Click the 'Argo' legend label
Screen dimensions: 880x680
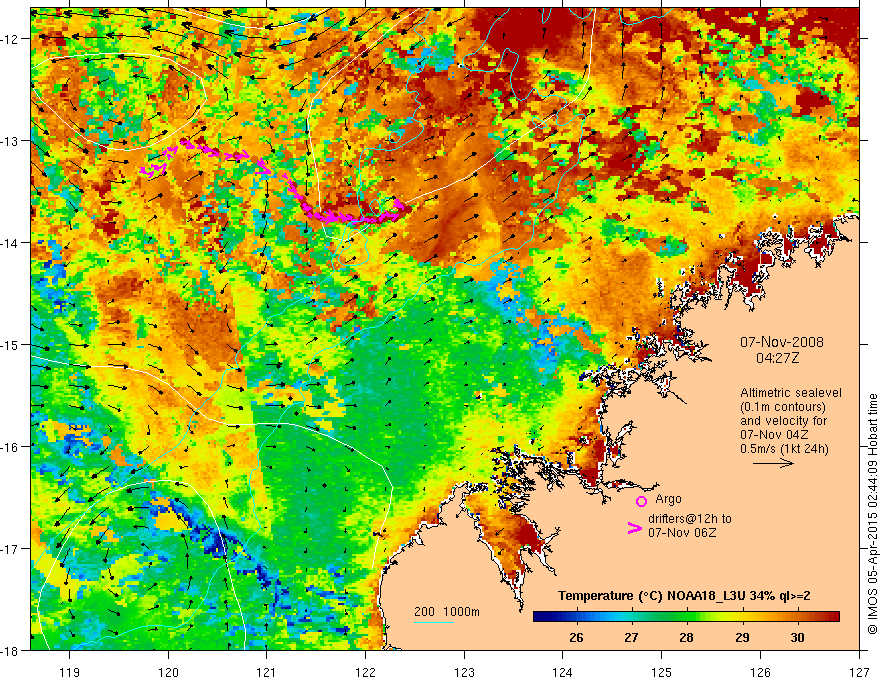(668, 499)
